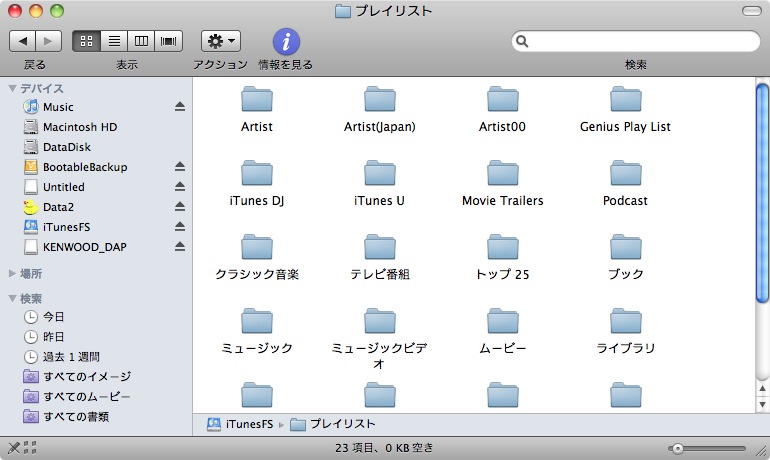Go back with the left arrow button
The height and width of the screenshot is (460, 770).
coord(23,41)
